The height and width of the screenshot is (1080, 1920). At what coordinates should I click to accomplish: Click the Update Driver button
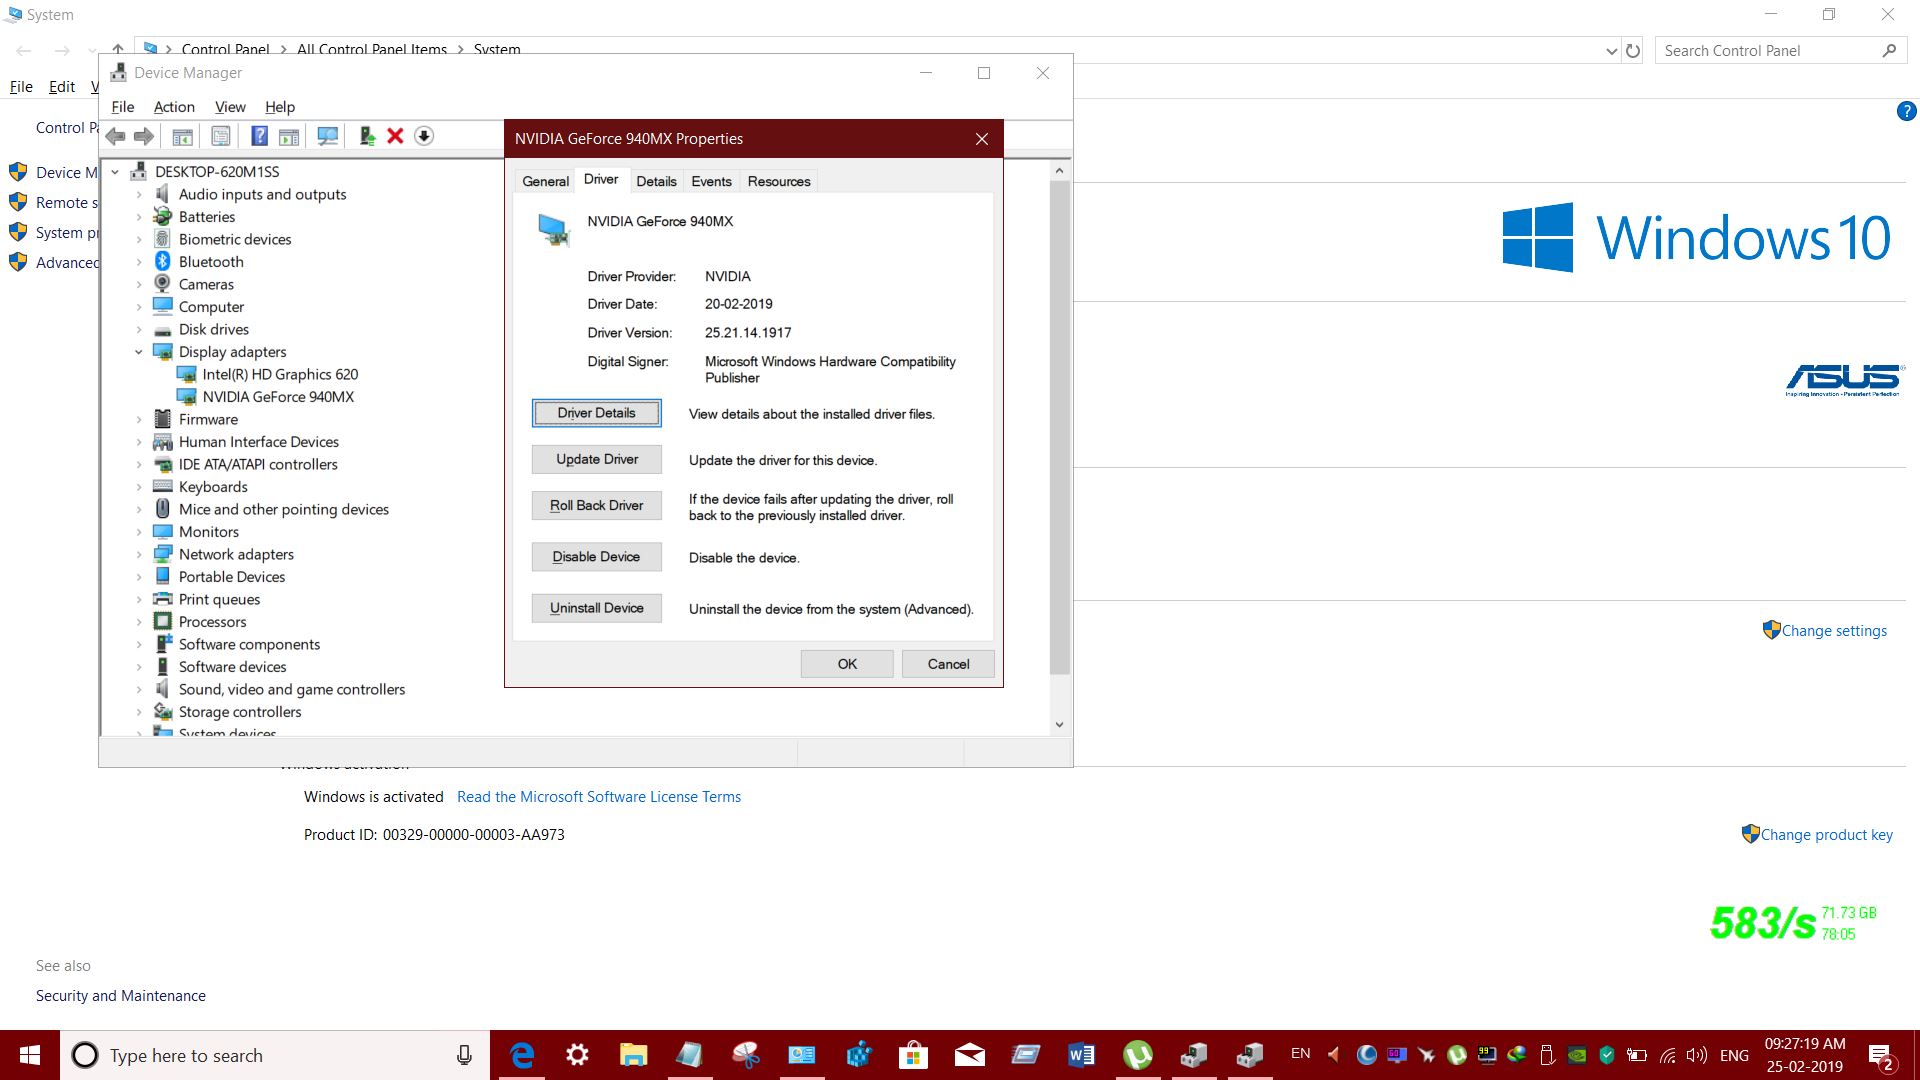596,459
